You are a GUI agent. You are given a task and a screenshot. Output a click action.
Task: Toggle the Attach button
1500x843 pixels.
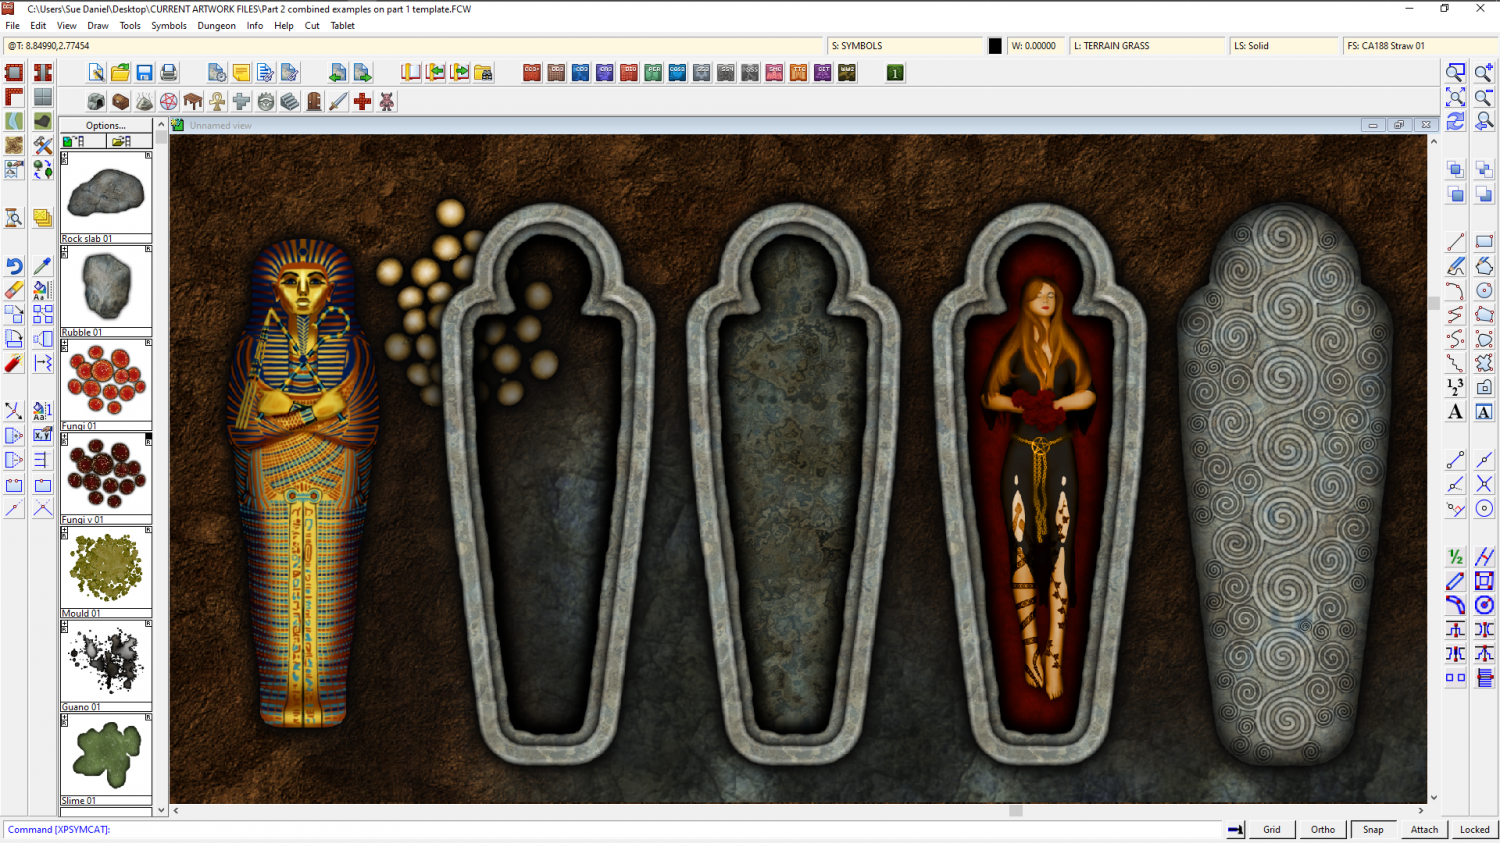click(1425, 829)
